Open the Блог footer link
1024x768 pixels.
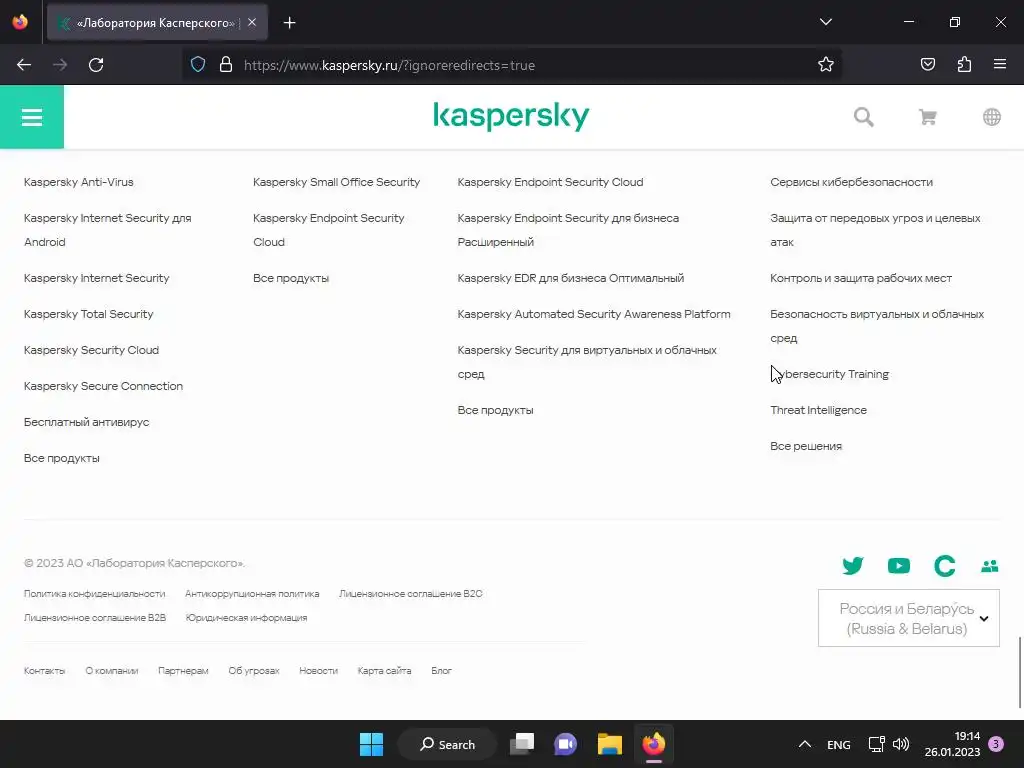tap(441, 671)
